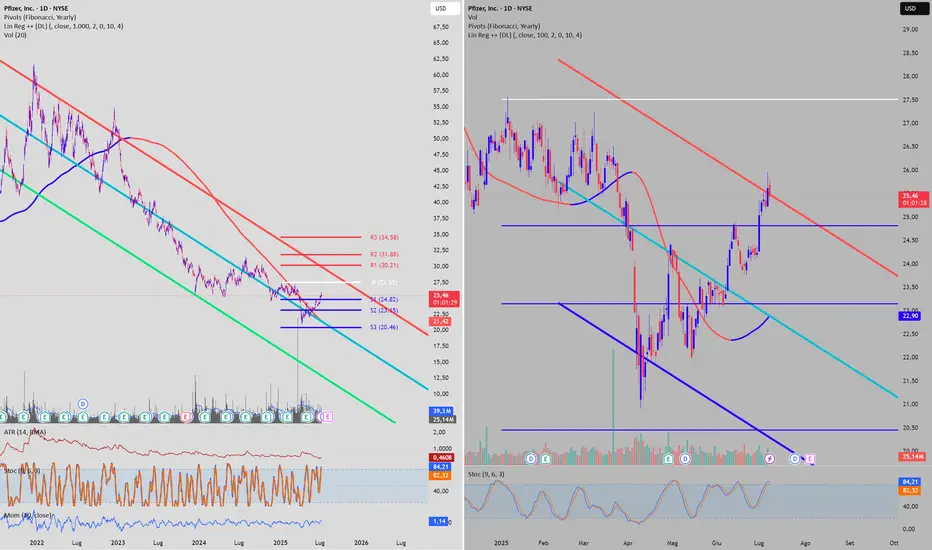Select Pivots (Fibonacci, Yearly) legend on right chart
The width and height of the screenshot is (932, 550).
(504, 26)
